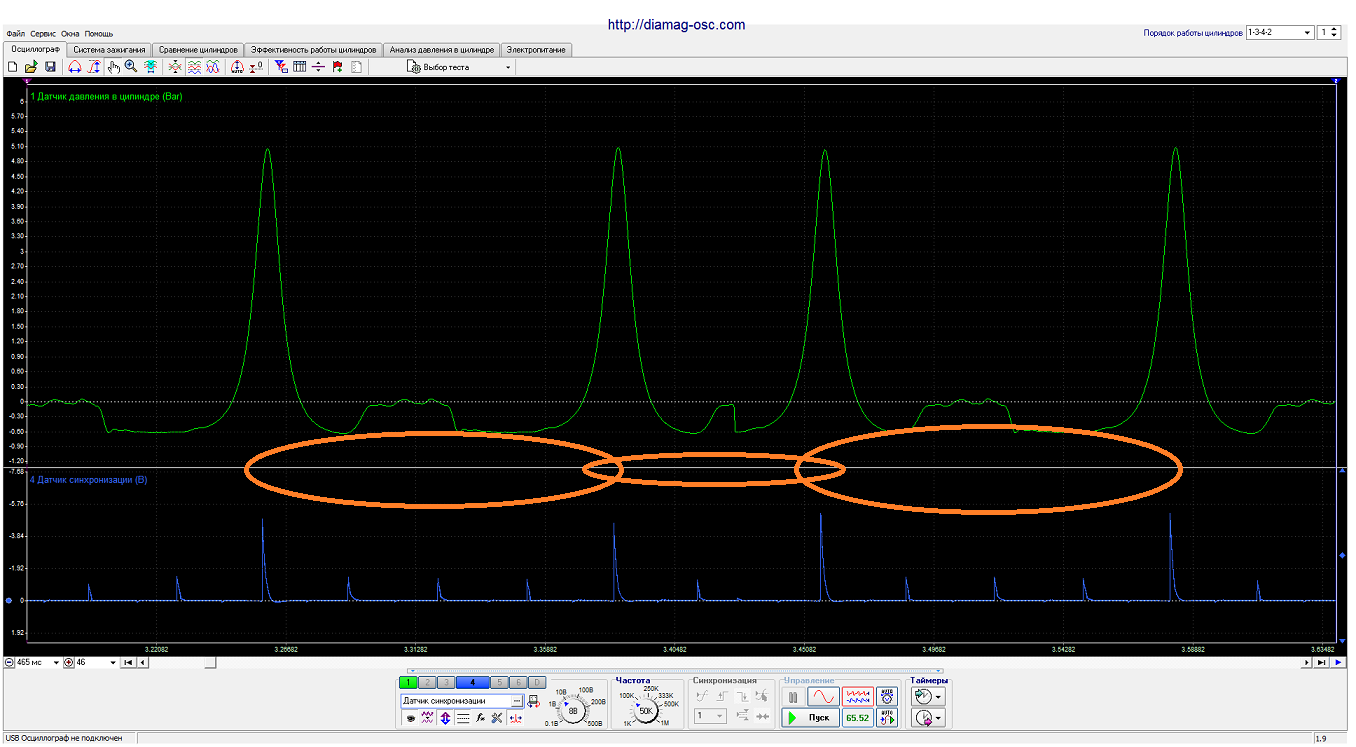1356x747 pixels.
Task: Open the Сервис menu
Action: click(43, 33)
